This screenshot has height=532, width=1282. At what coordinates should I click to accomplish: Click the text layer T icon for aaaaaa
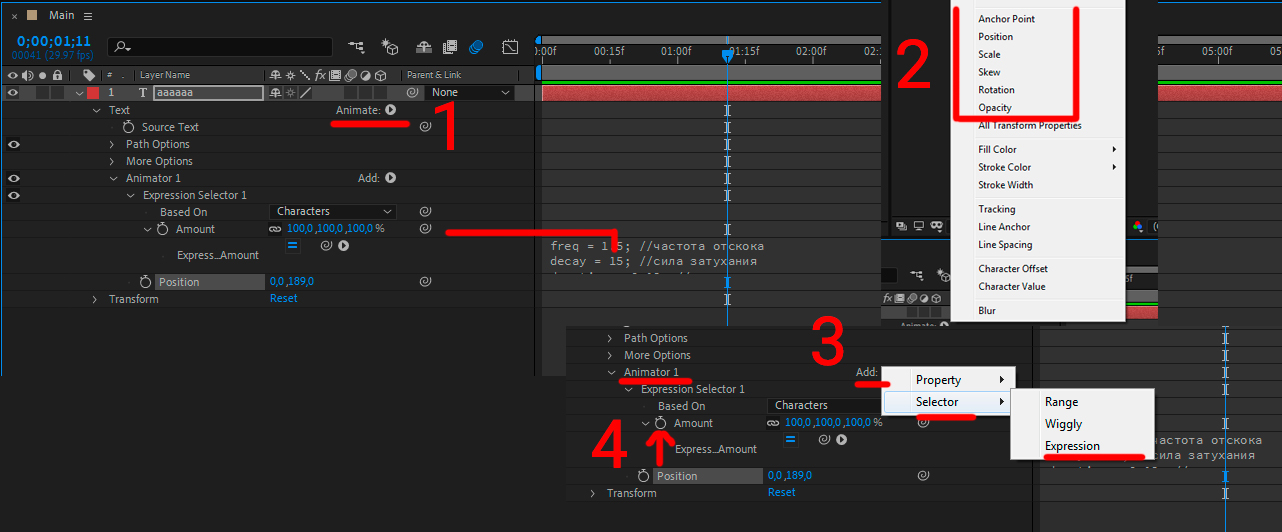[x=143, y=93]
